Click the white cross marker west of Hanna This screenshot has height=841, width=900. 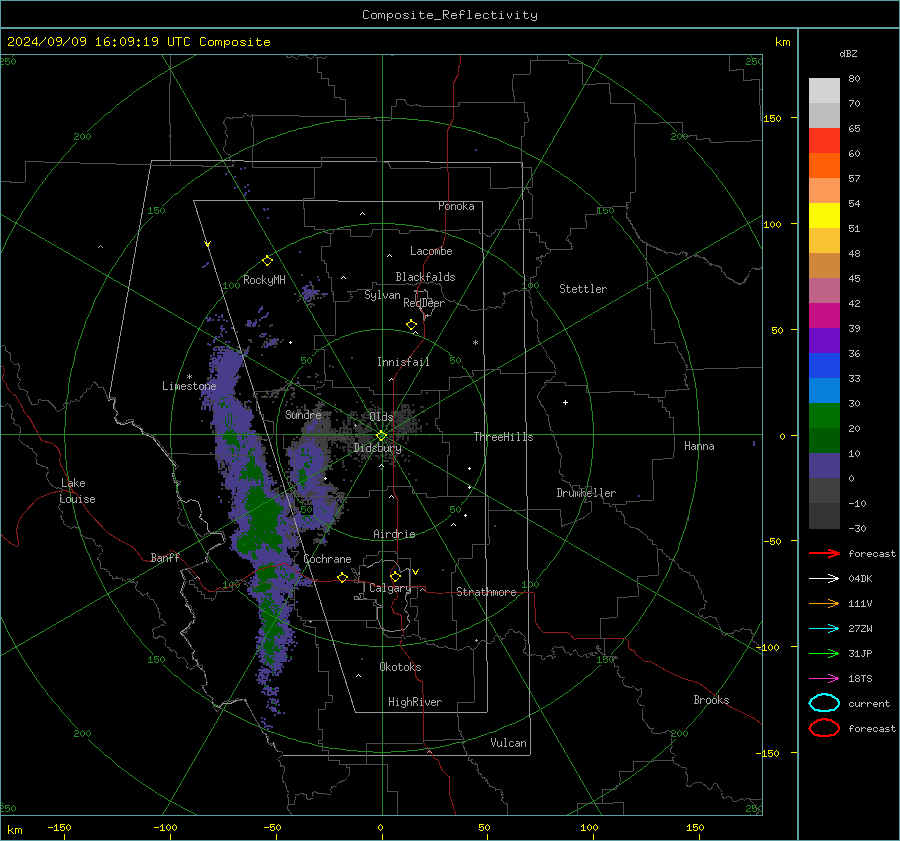(x=565, y=402)
